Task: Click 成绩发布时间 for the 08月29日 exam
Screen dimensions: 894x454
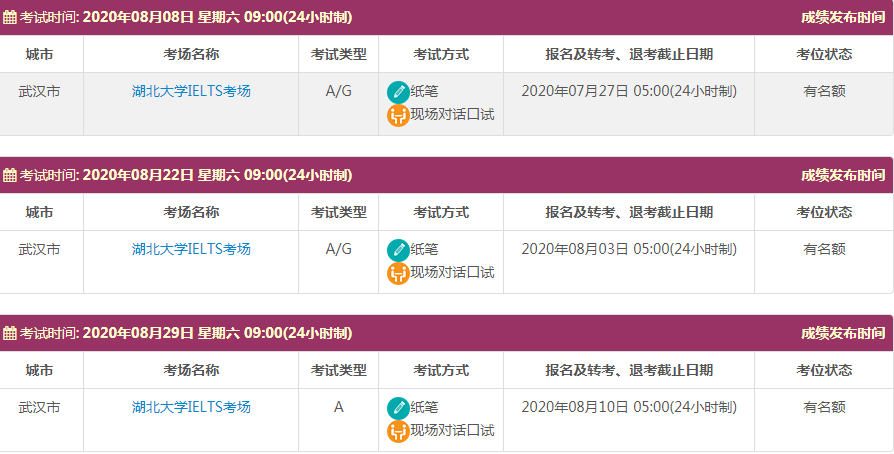Action: pos(842,333)
